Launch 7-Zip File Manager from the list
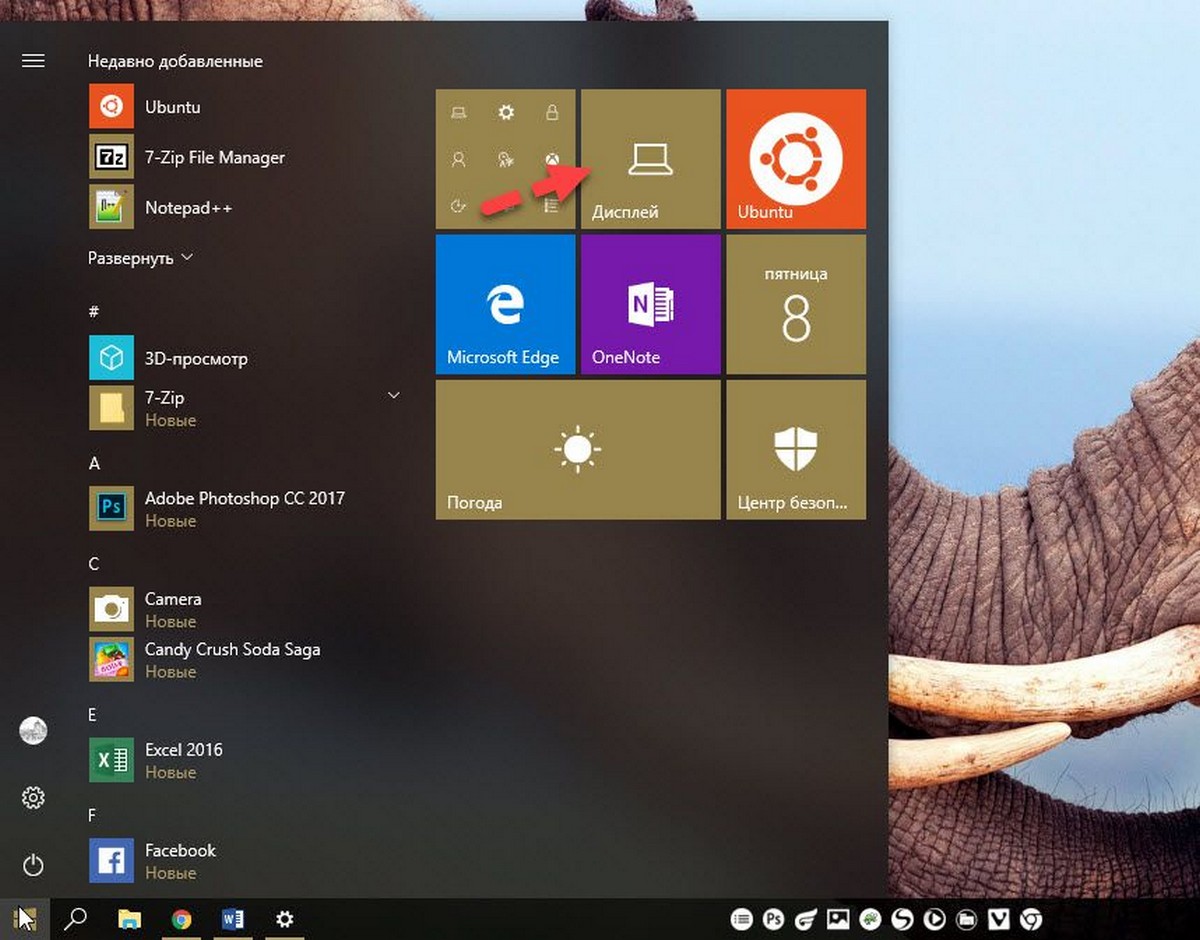The height and width of the screenshot is (940, 1200). tap(245, 157)
